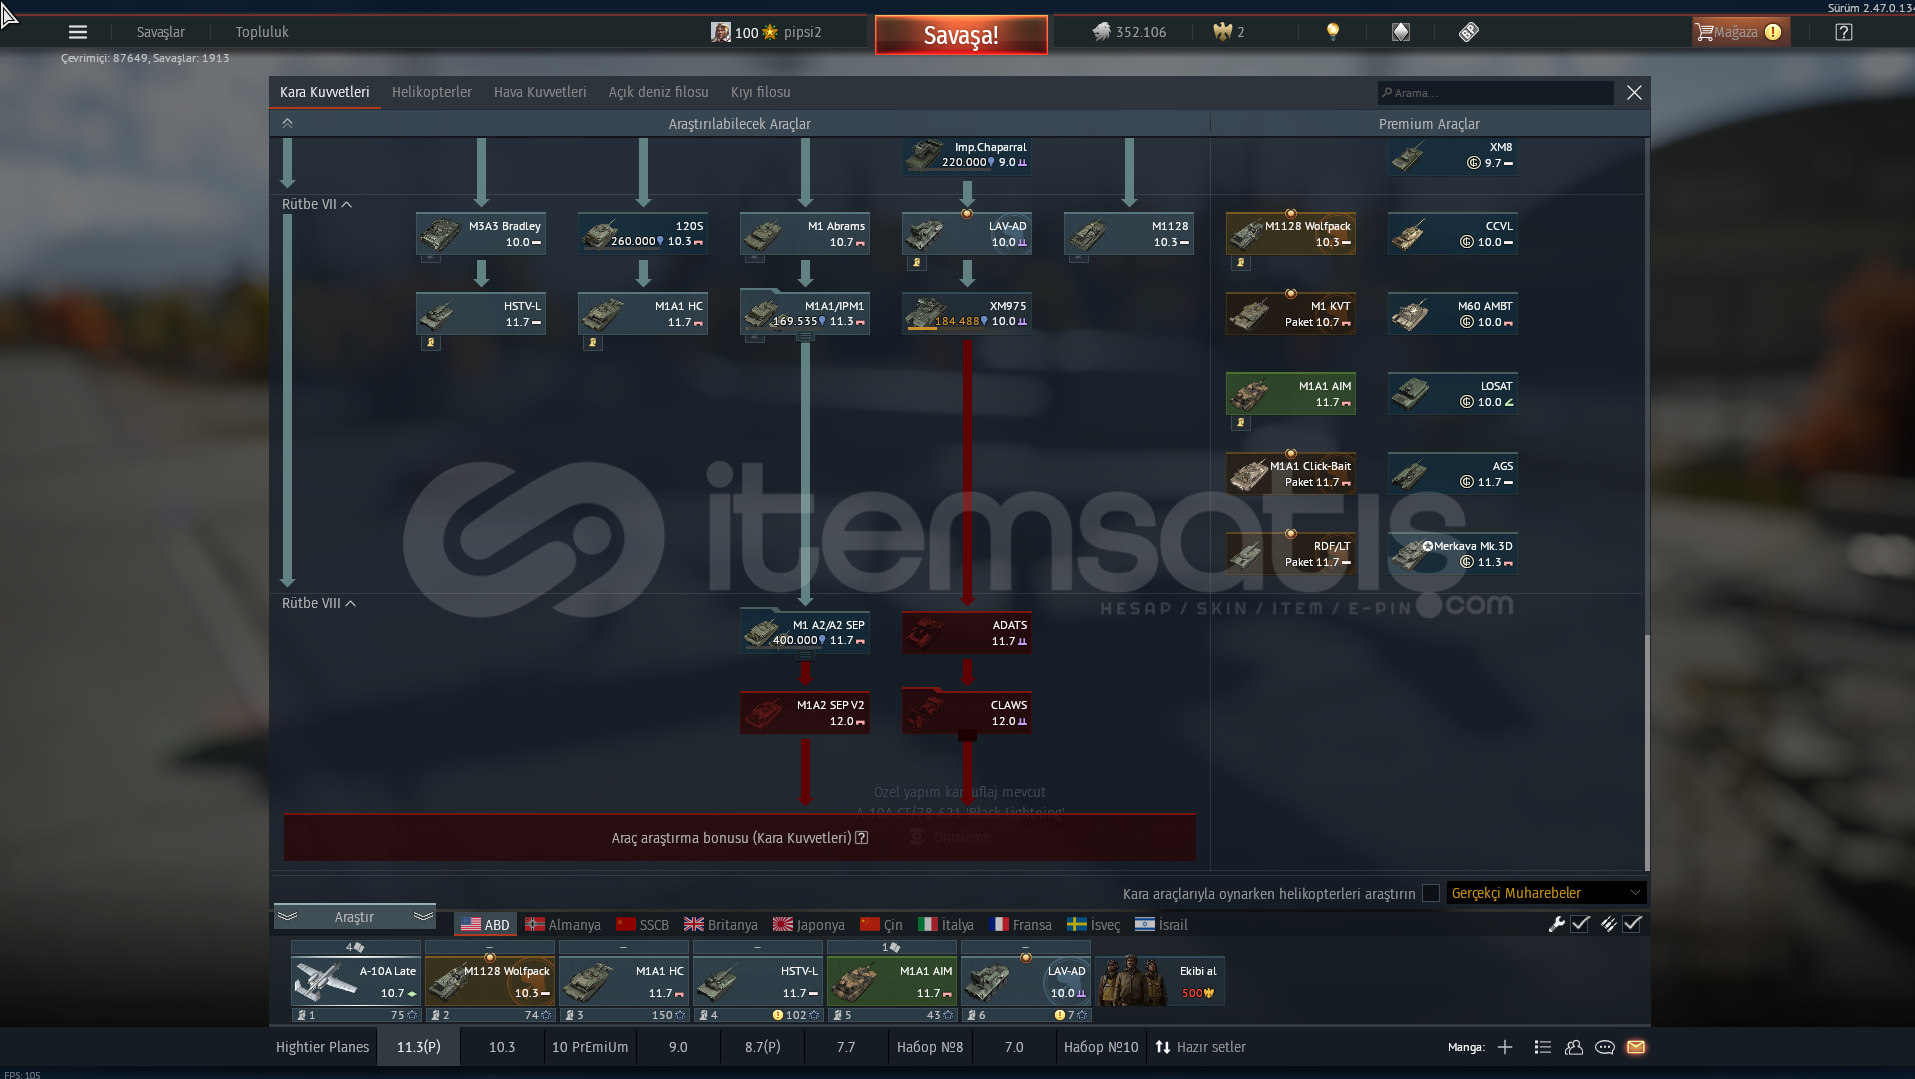Close the research tree window

click(x=1634, y=93)
